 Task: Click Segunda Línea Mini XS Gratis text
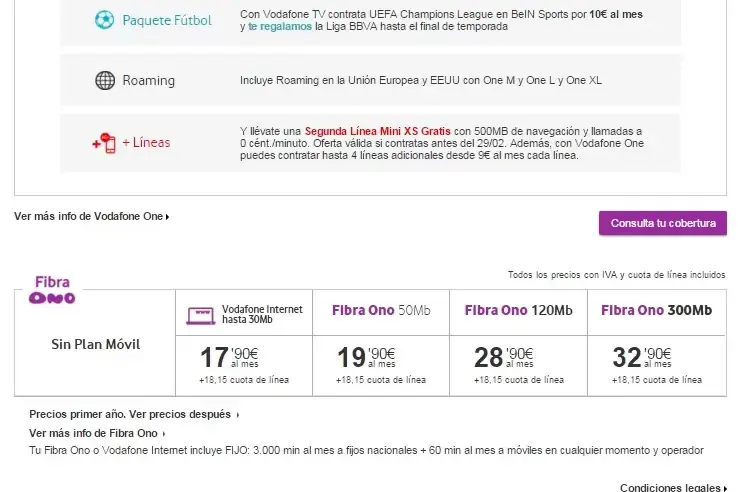coord(377,131)
